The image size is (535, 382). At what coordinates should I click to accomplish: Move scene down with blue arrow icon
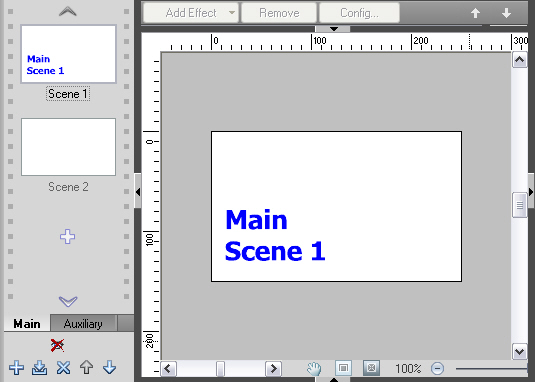[110, 368]
